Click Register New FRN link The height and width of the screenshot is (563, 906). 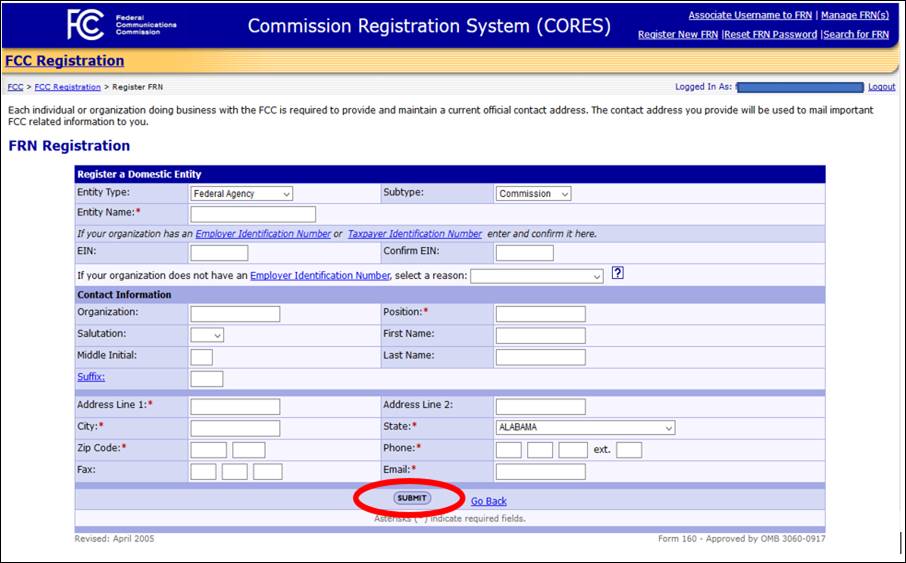[x=678, y=35]
